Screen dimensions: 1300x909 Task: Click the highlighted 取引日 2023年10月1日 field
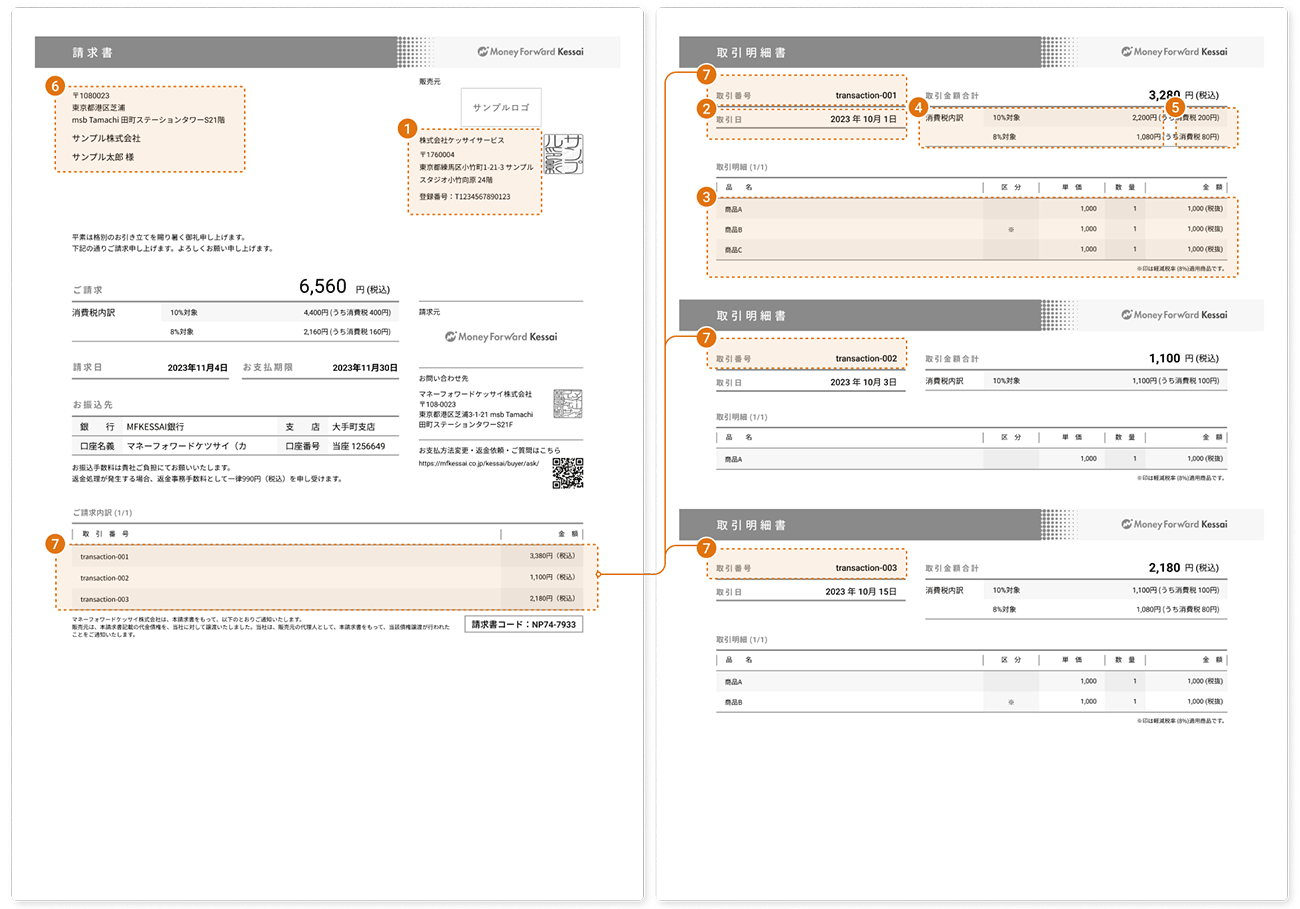point(807,119)
